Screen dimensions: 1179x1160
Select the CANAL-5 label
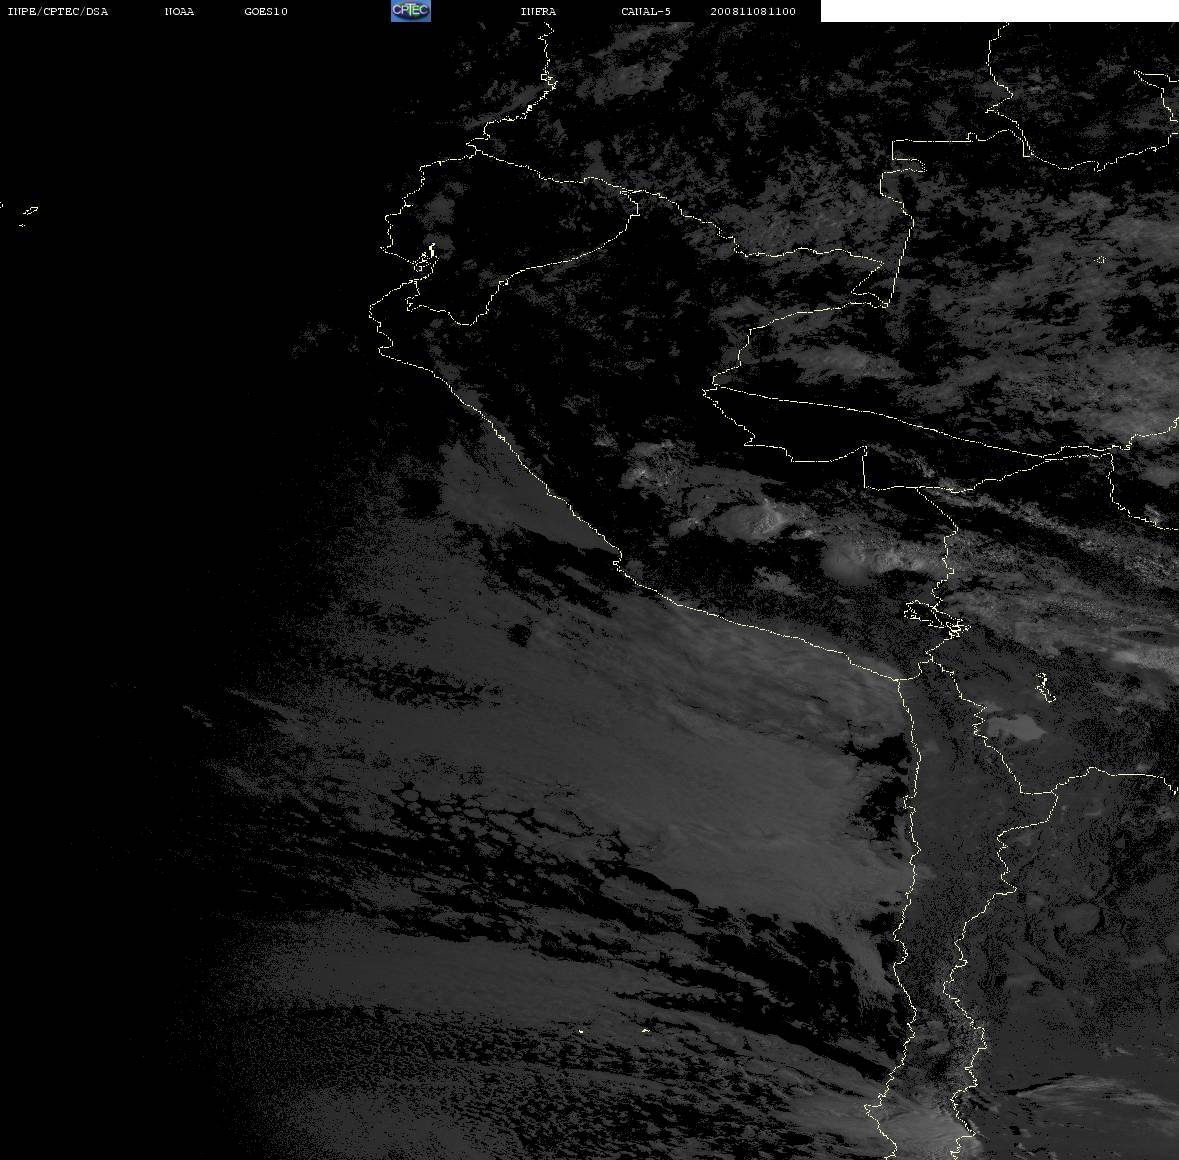coord(646,11)
